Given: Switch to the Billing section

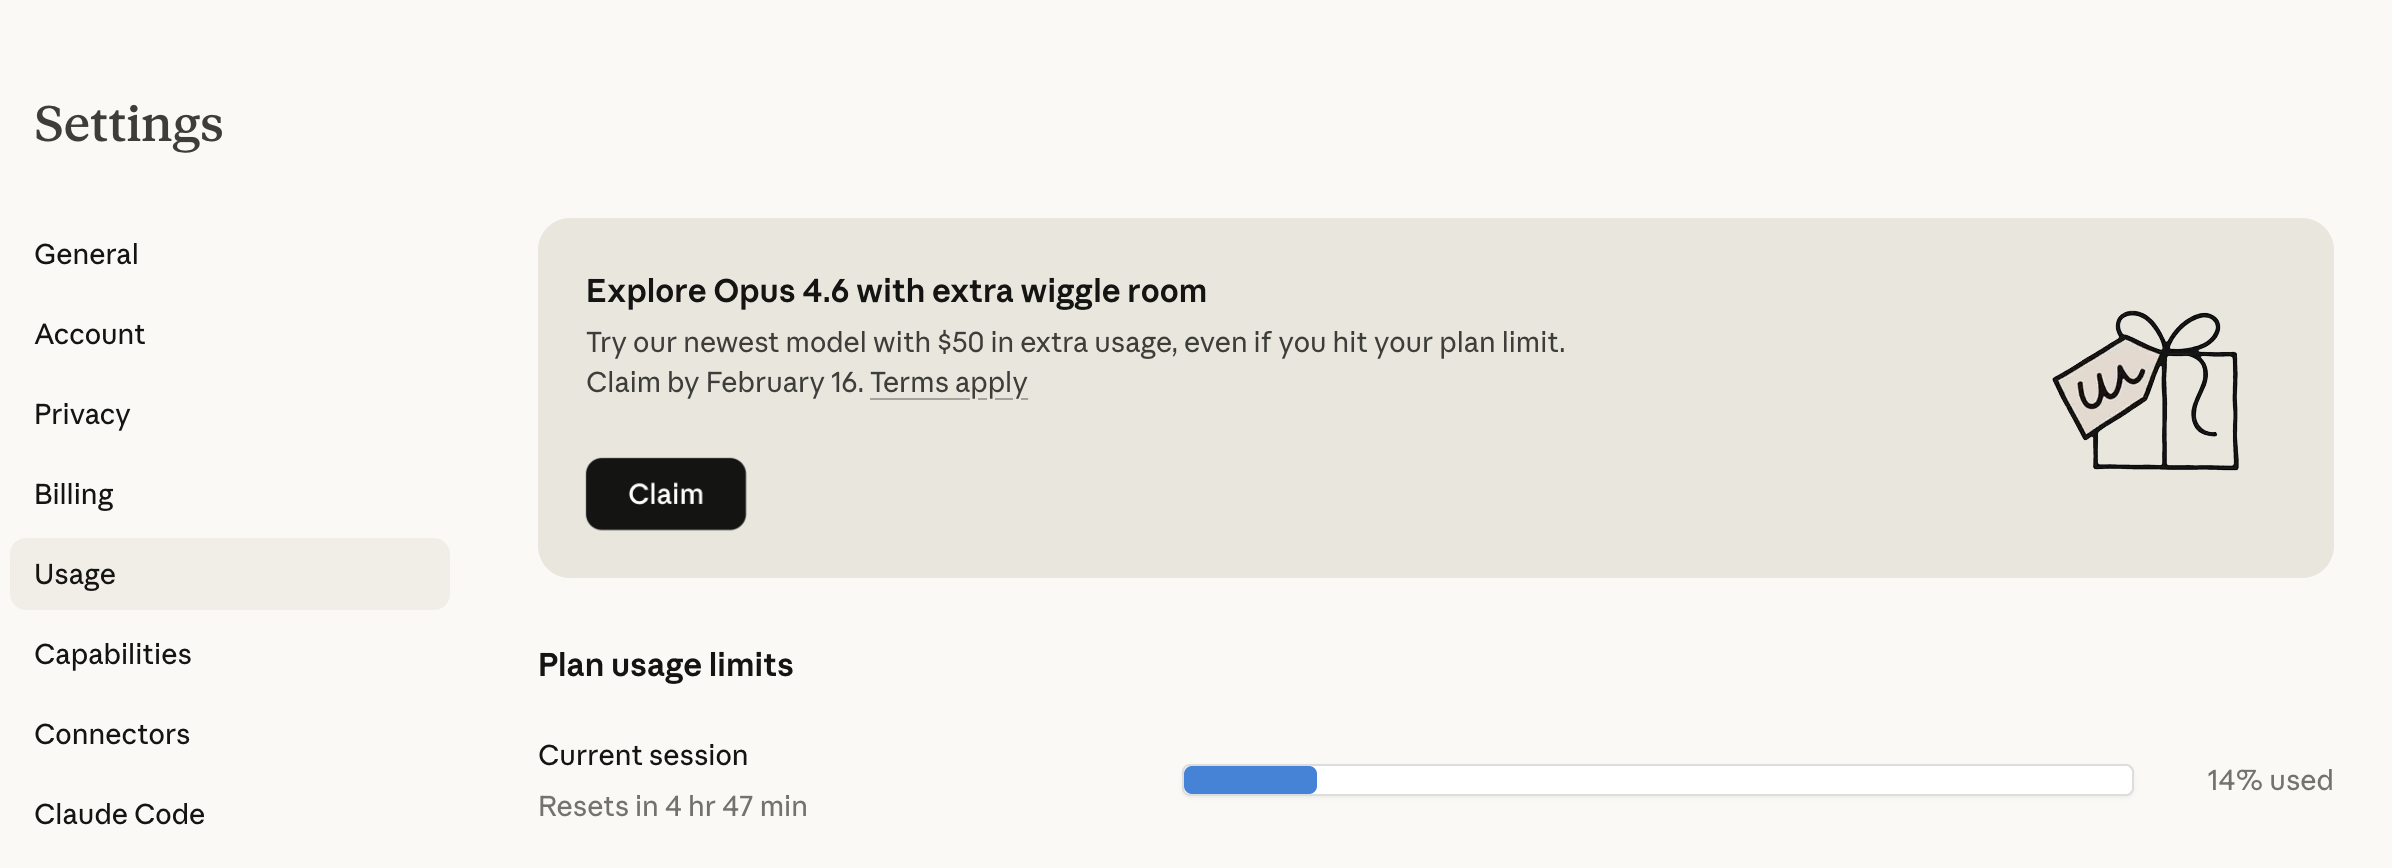Looking at the screenshot, I should point(74,494).
